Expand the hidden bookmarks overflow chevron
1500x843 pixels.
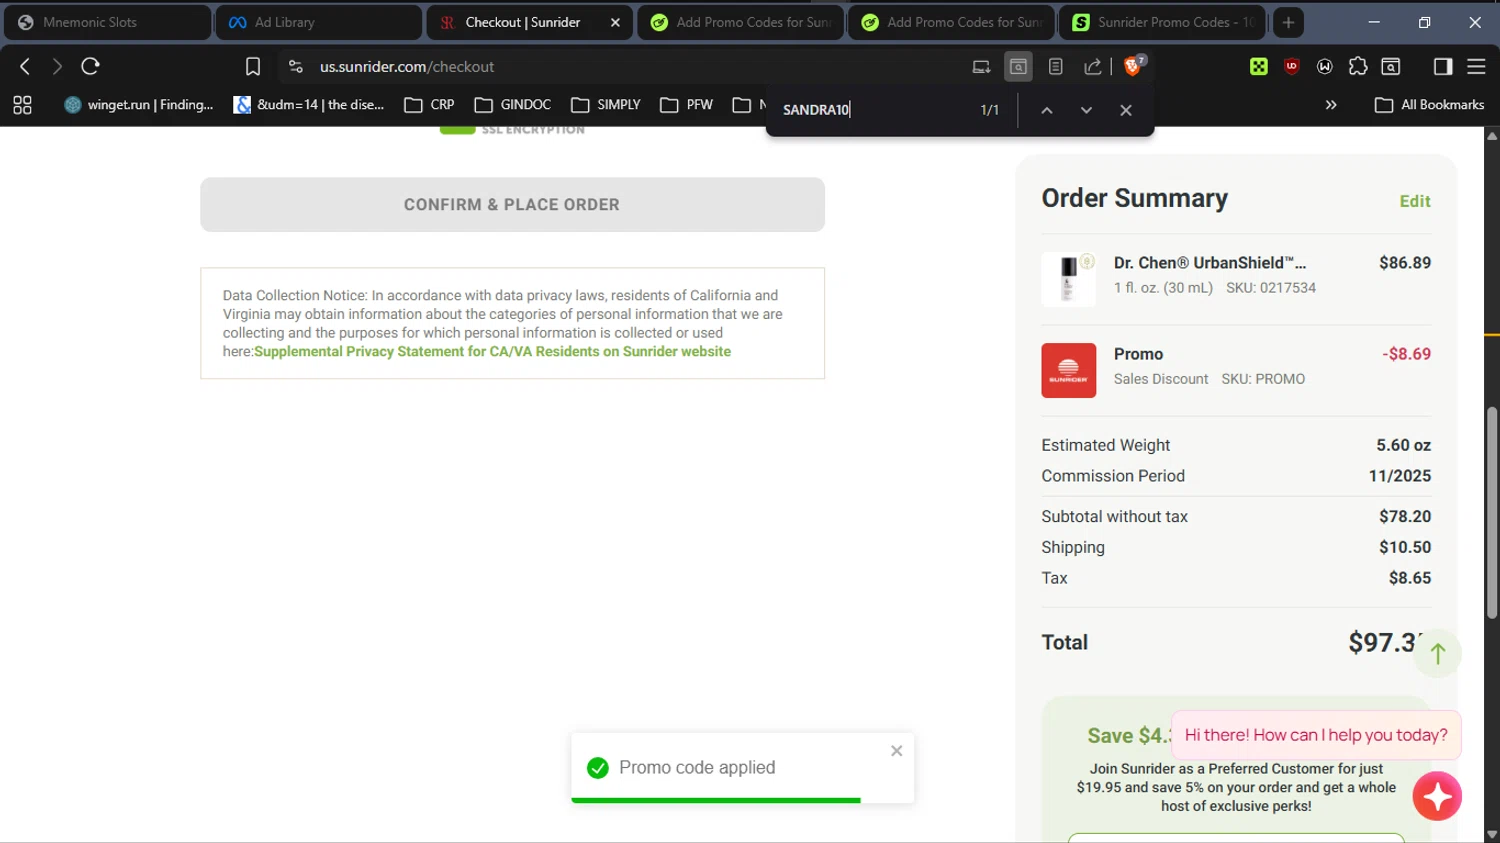(1331, 105)
